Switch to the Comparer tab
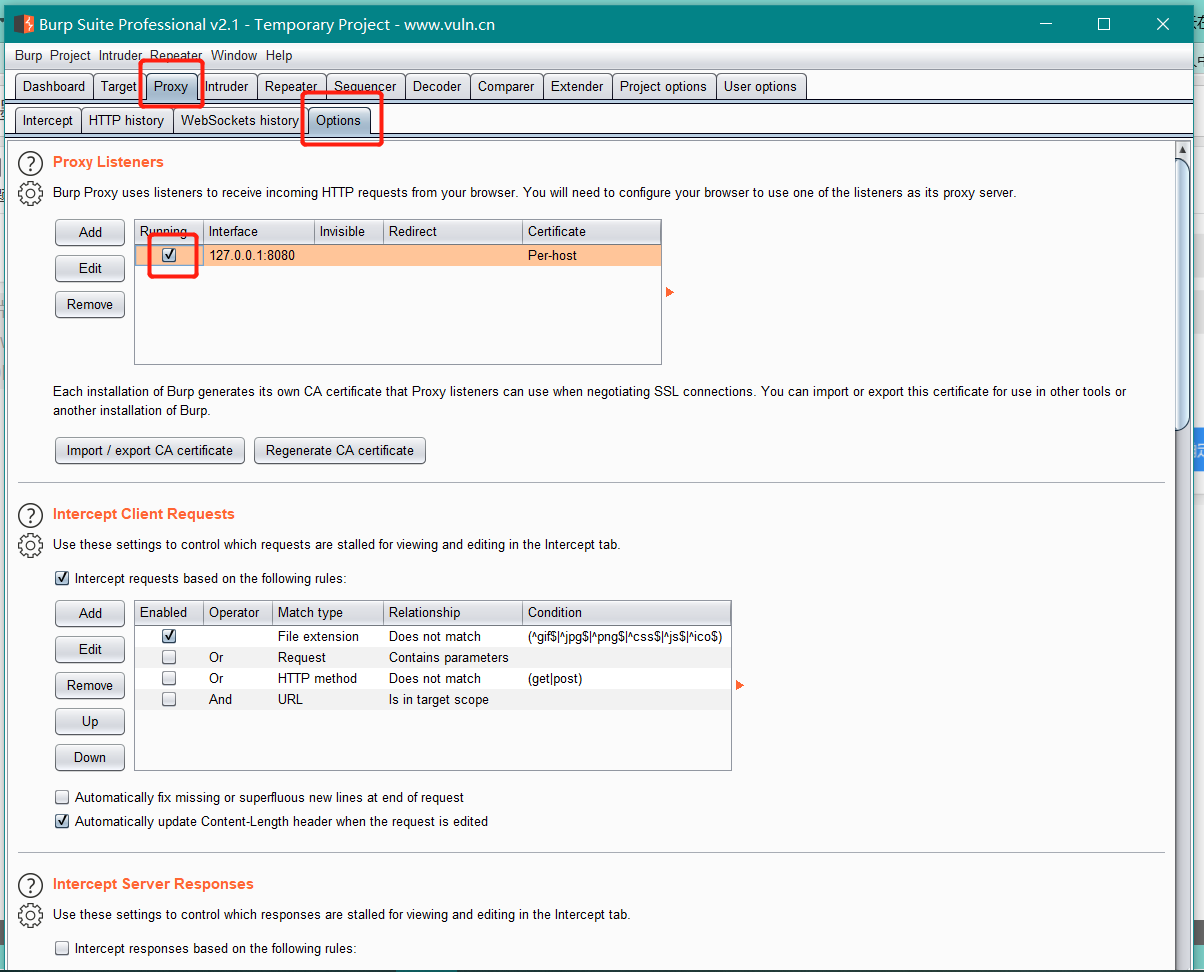This screenshot has width=1204, height=972. [x=506, y=87]
